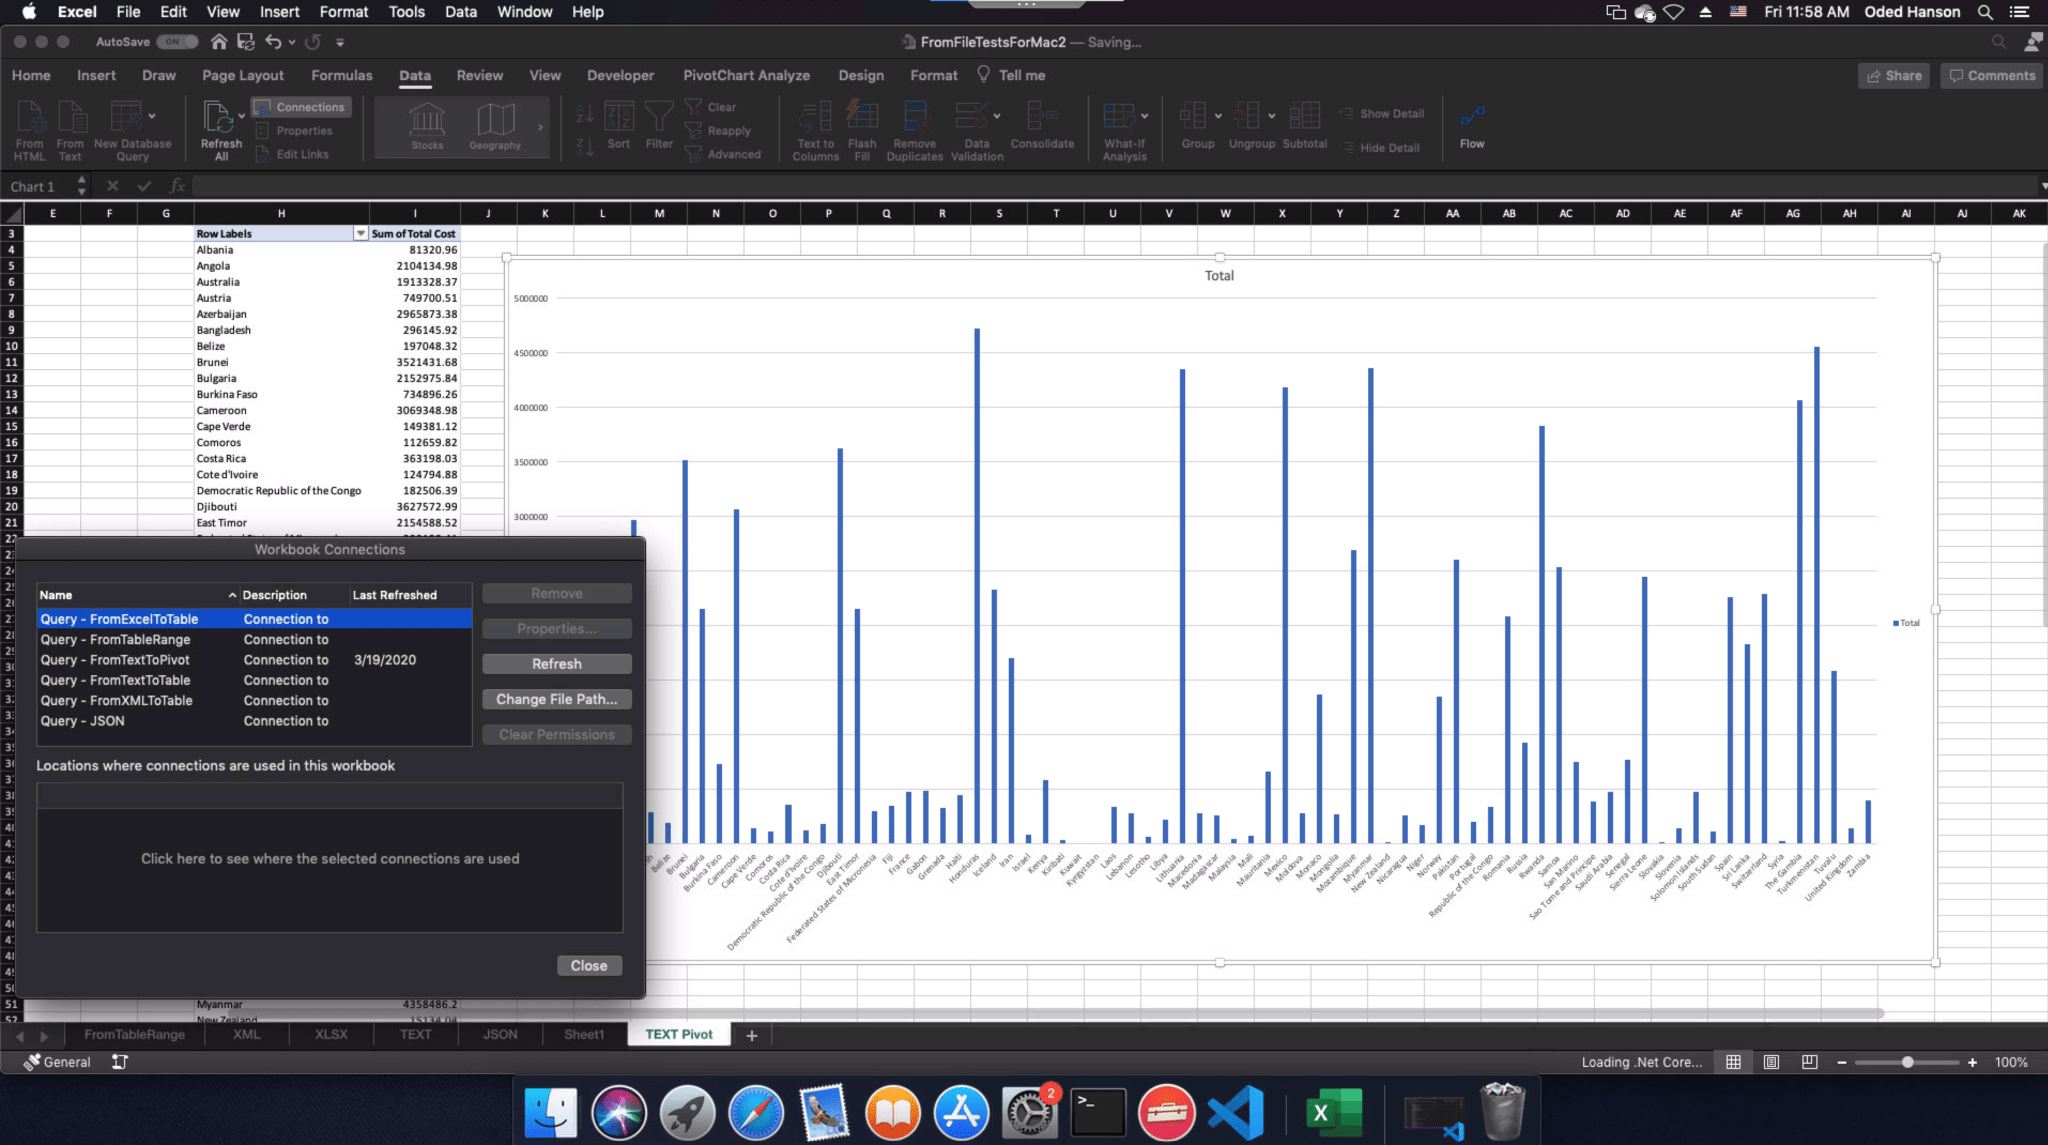Open the Row Labels filter dropdown
This screenshot has width=2048, height=1145.
click(361, 233)
